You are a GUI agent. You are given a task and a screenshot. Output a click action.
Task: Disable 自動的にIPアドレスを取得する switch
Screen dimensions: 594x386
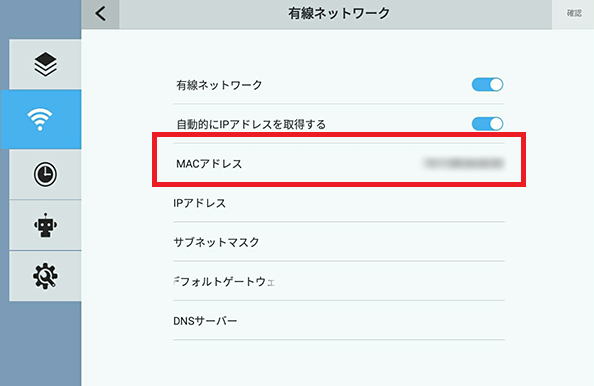[487, 123]
